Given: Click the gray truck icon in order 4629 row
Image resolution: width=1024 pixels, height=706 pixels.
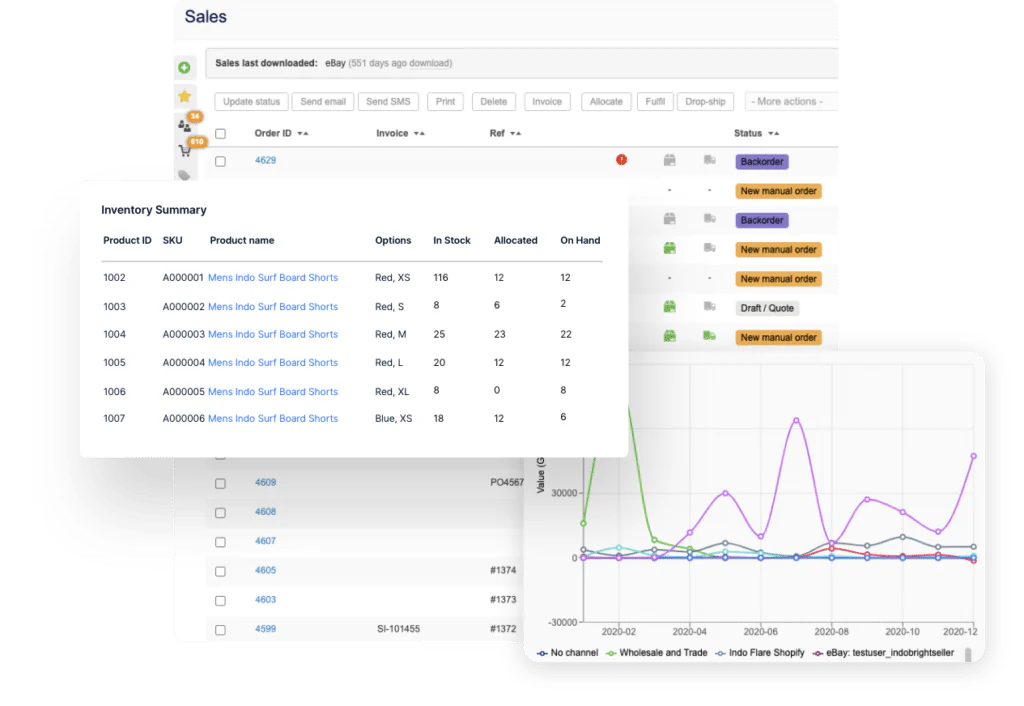Looking at the screenshot, I should pos(709,160).
